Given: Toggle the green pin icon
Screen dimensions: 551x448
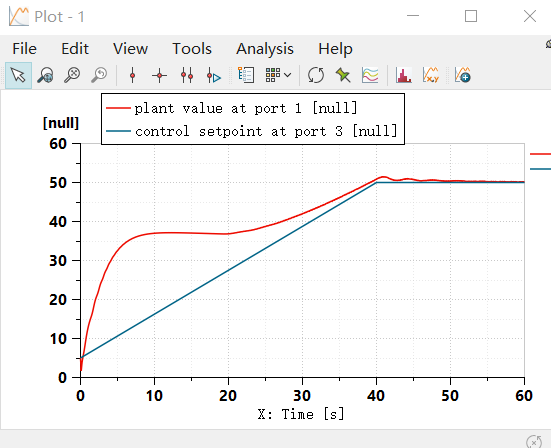Looking at the screenshot, I should (x=343, y=75).
